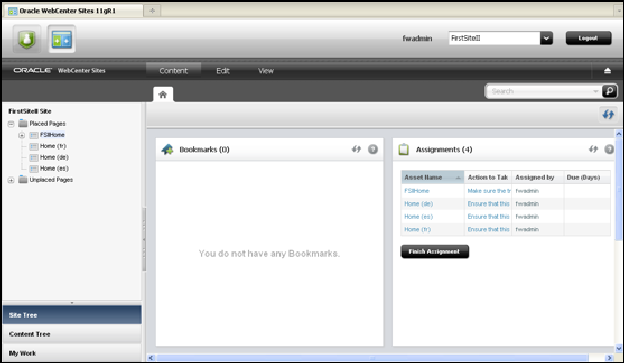Image resolution: width=624 pixels, height=363 pixels.
Task: Click the FirstSiteII site name field
Action: 494,38
